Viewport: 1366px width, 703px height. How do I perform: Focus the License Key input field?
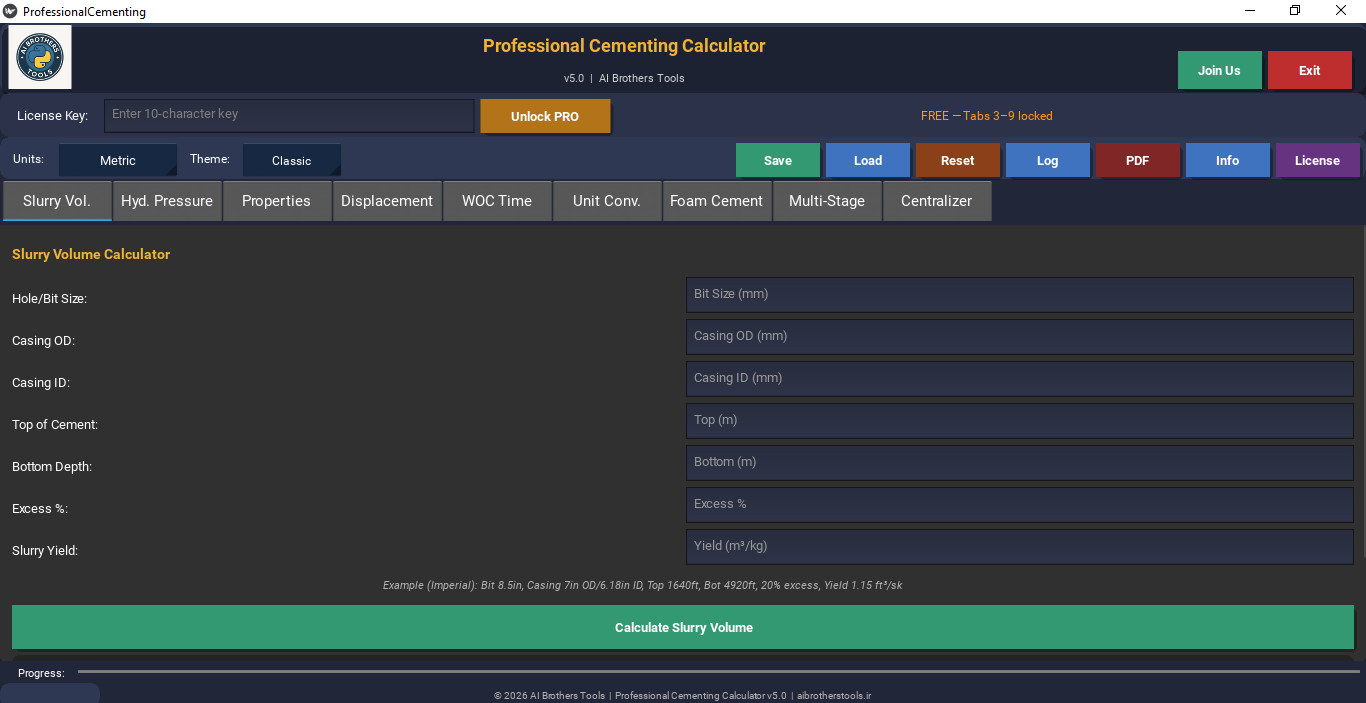(x=289, y=115)
